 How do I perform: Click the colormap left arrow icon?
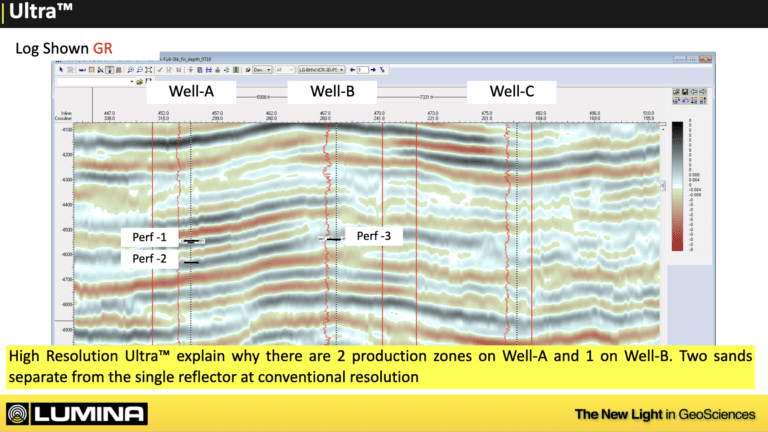(x=694, y=92)
